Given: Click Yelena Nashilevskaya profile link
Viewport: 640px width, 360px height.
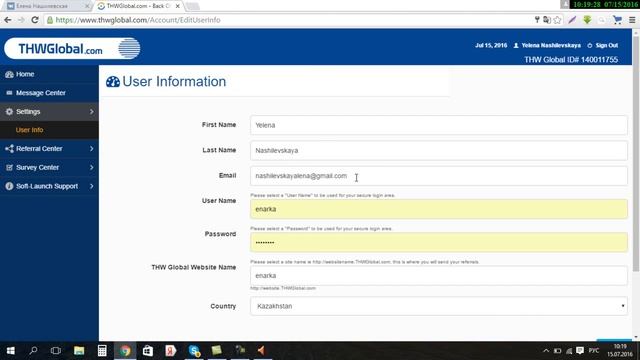Looking at the screenshot, I should coord(547,45).
